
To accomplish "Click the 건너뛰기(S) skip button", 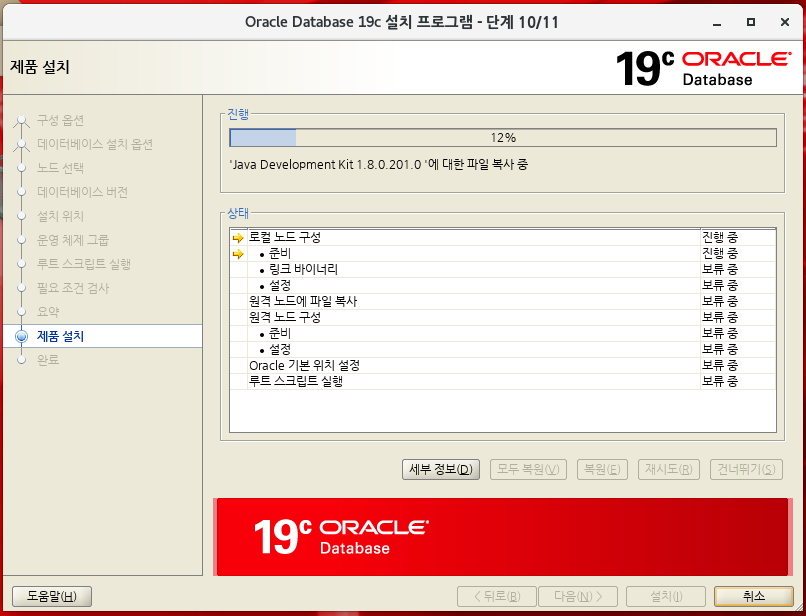I will pos(746,469).
